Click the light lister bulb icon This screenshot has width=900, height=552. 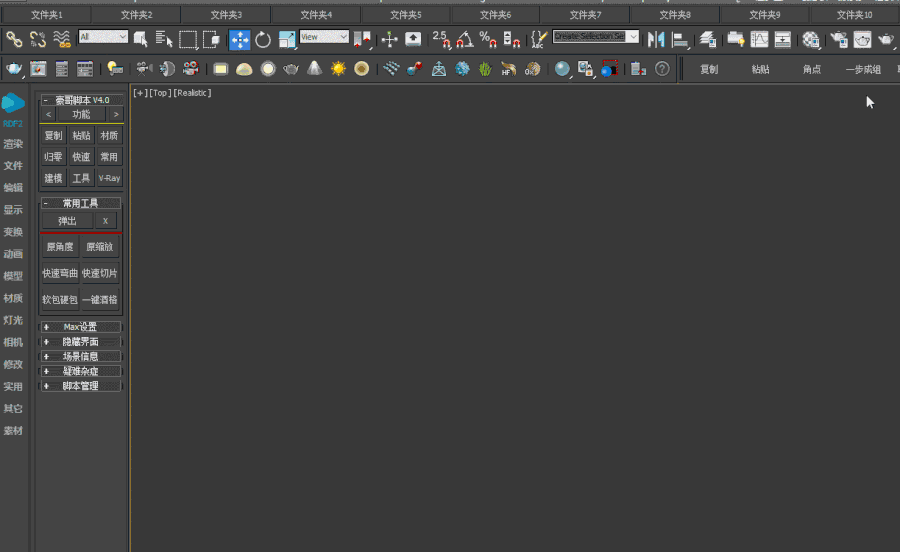(x=115, y=69)
